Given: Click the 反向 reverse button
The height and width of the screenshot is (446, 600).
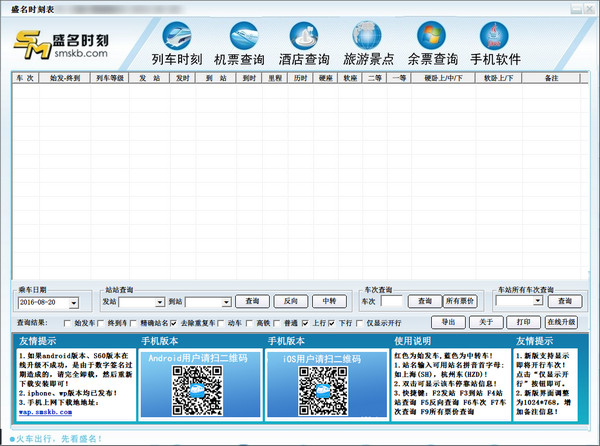Looking at the screenshot, I should [x=290, y=301].
